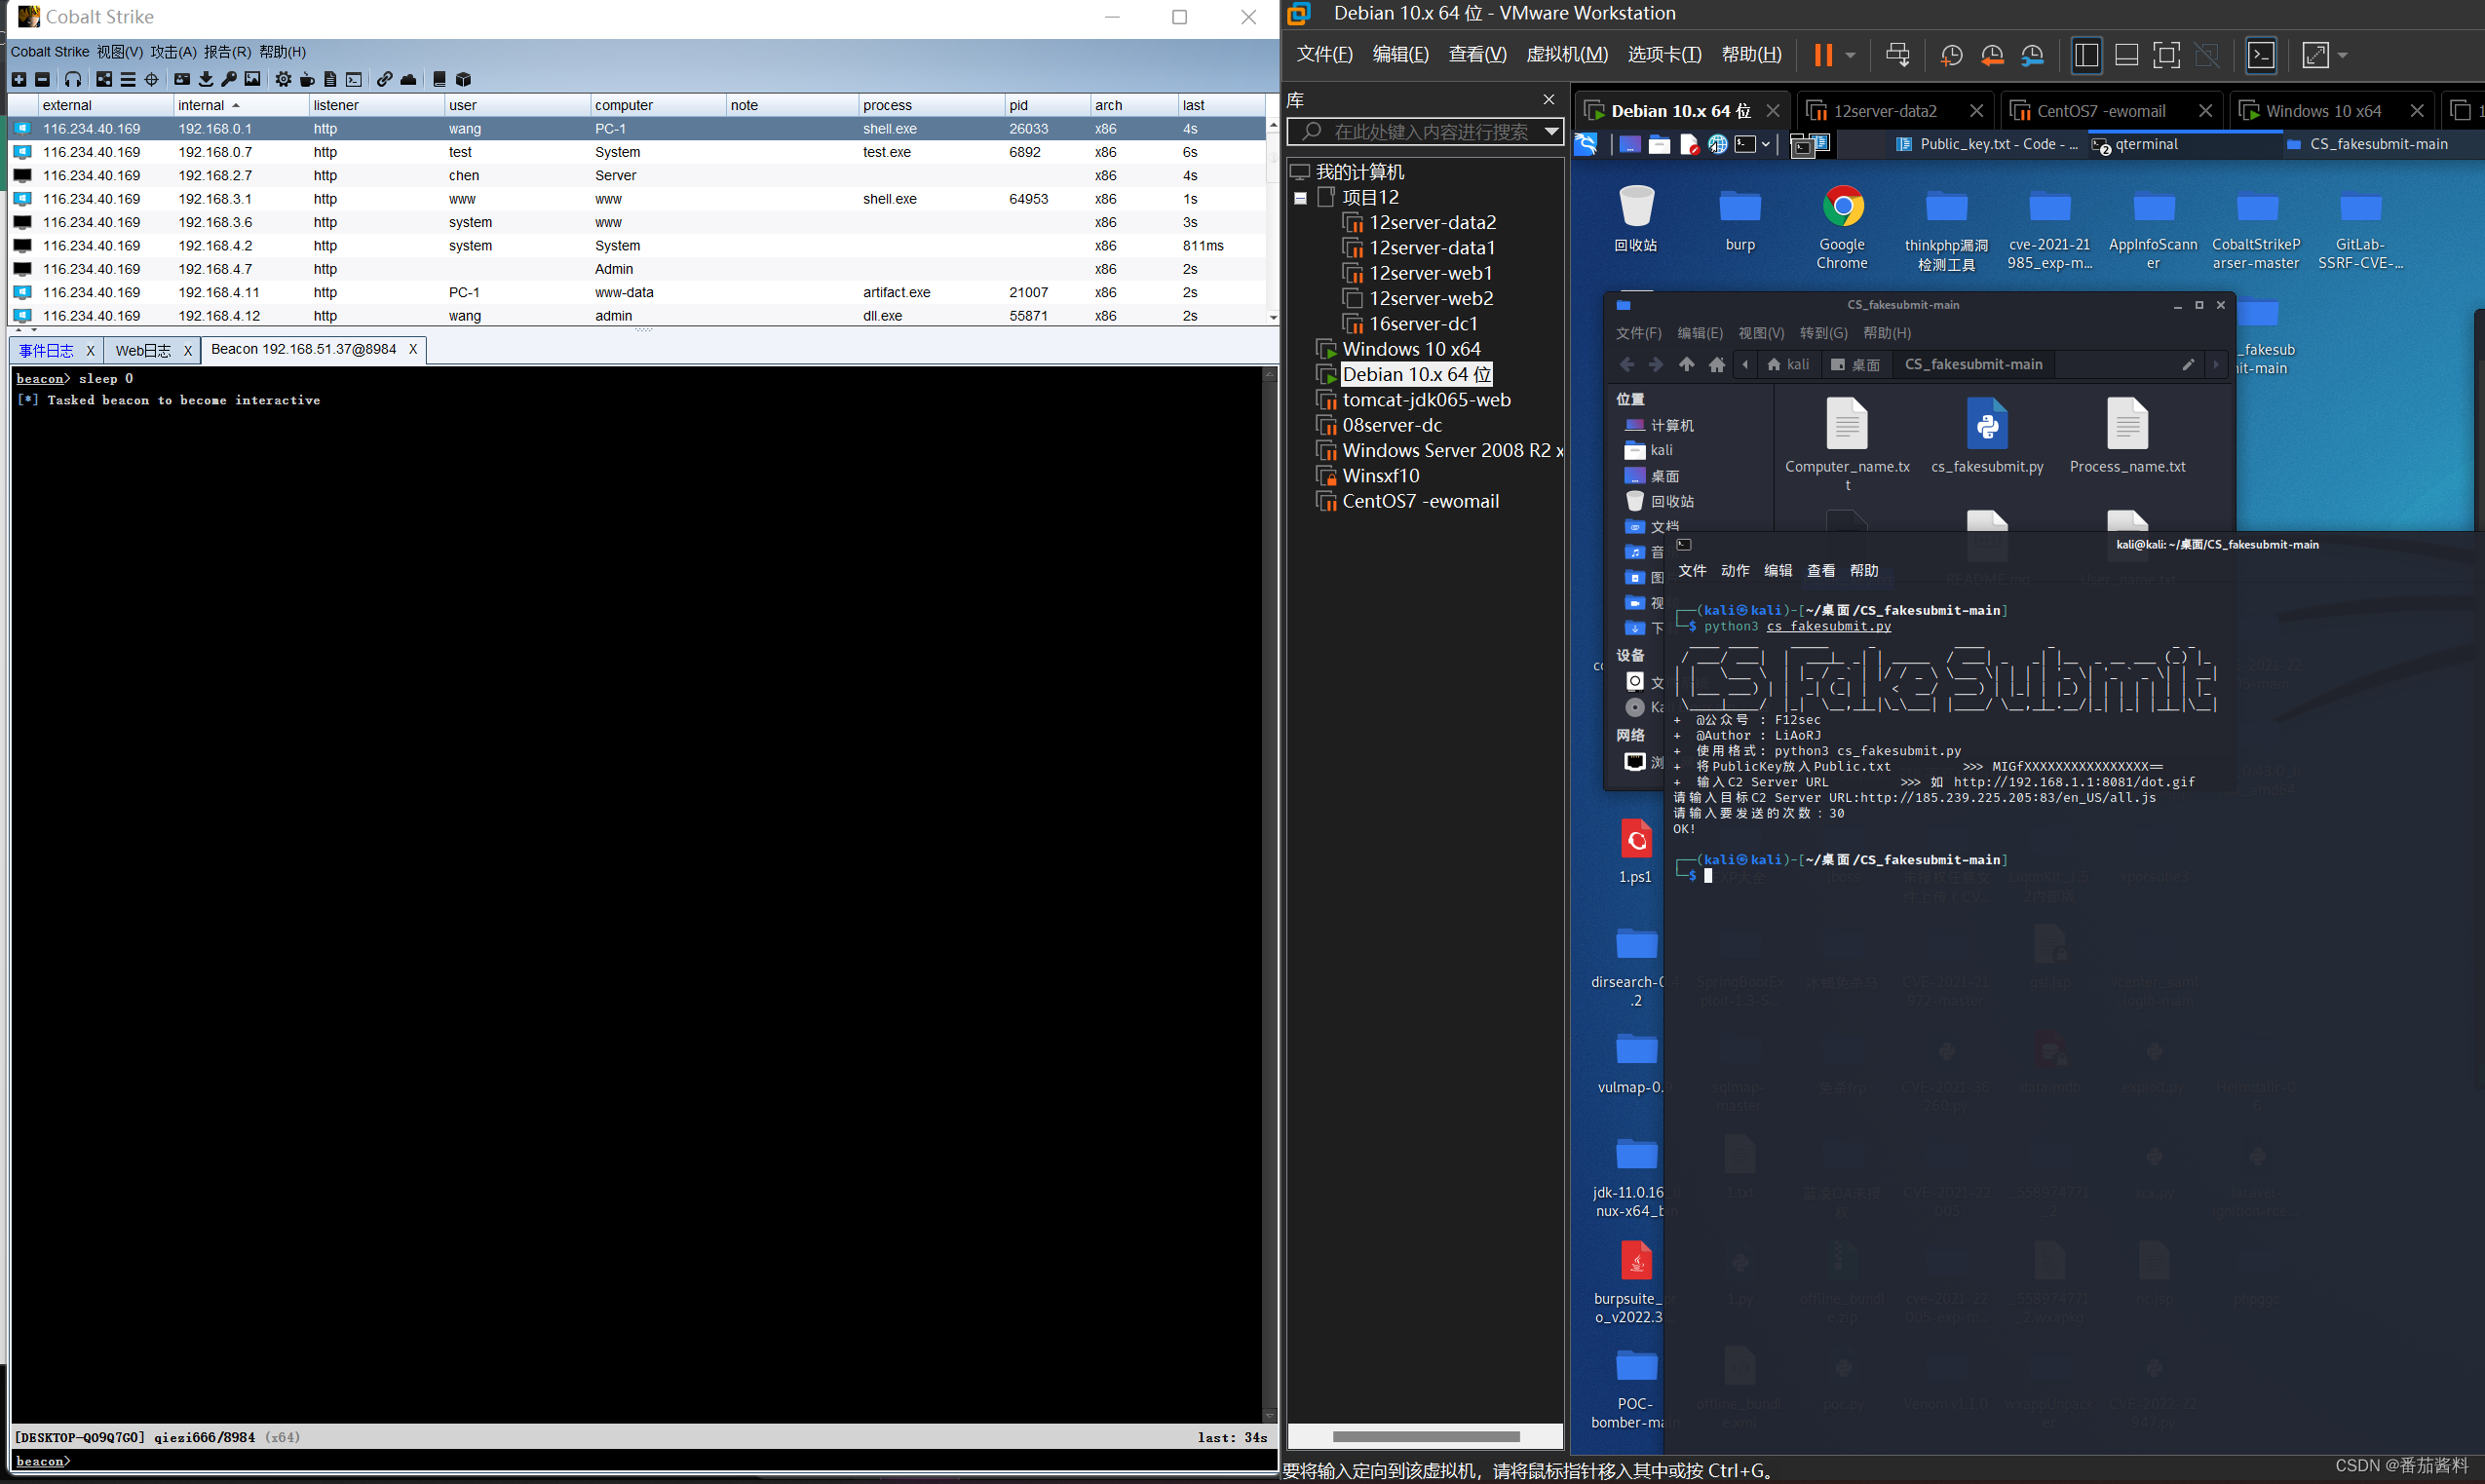Switch to the pivot graph view icon
Image resolution: width=2485 pixels, height=1484 pixels.
coord(104,79)
